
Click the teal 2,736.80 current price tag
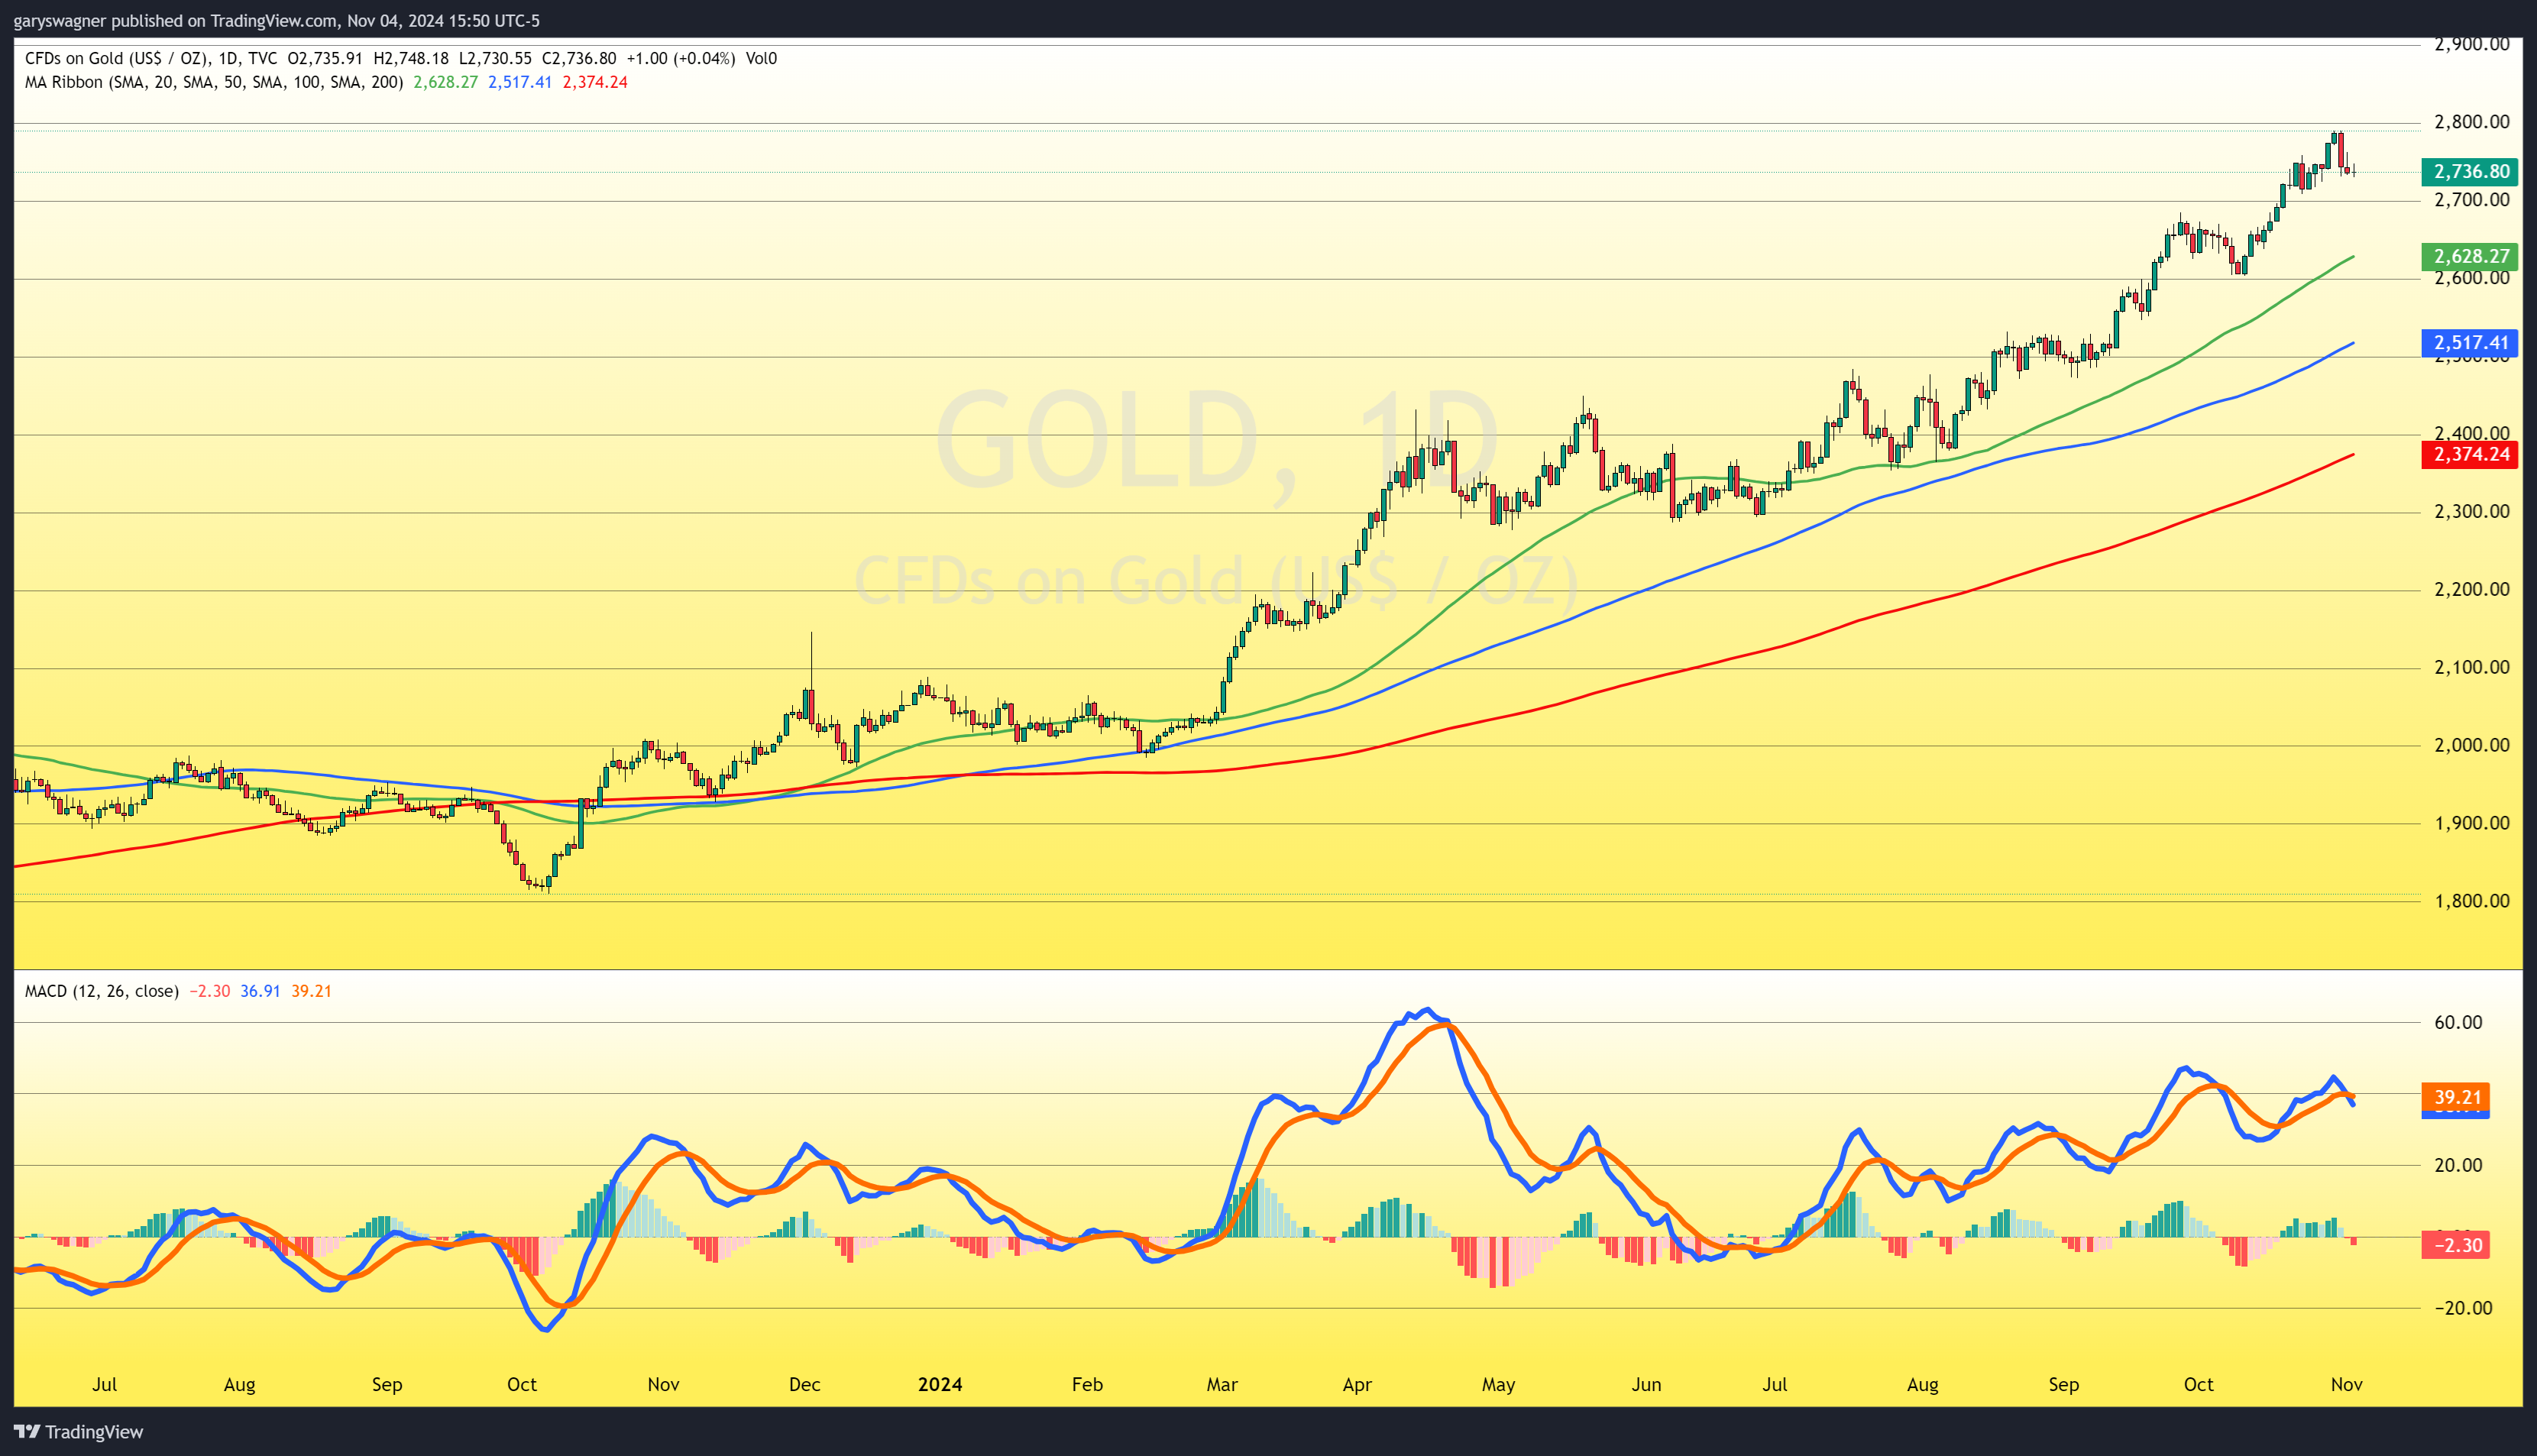[x=2469, y=172]
